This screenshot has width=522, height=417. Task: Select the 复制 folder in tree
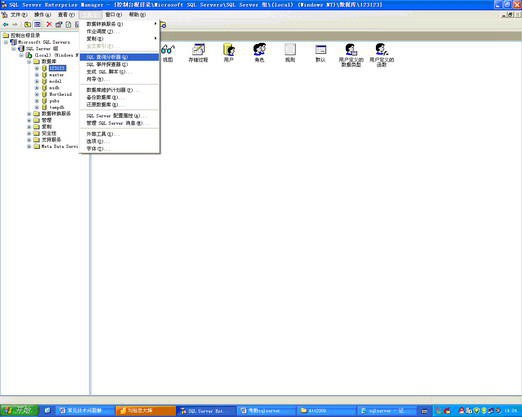[47, 127]
